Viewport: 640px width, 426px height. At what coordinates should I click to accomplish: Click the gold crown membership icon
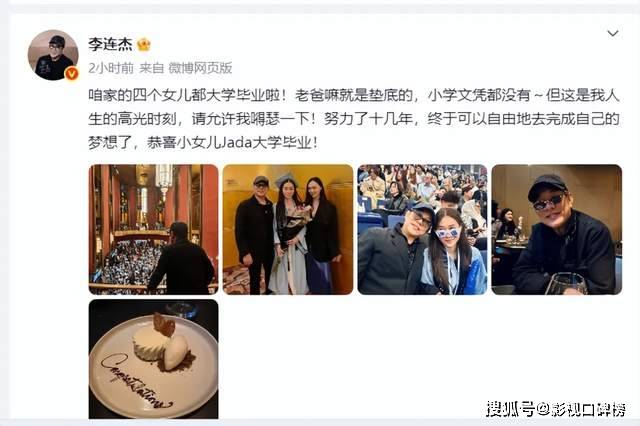pyautogui.click(x=144, y=44)
